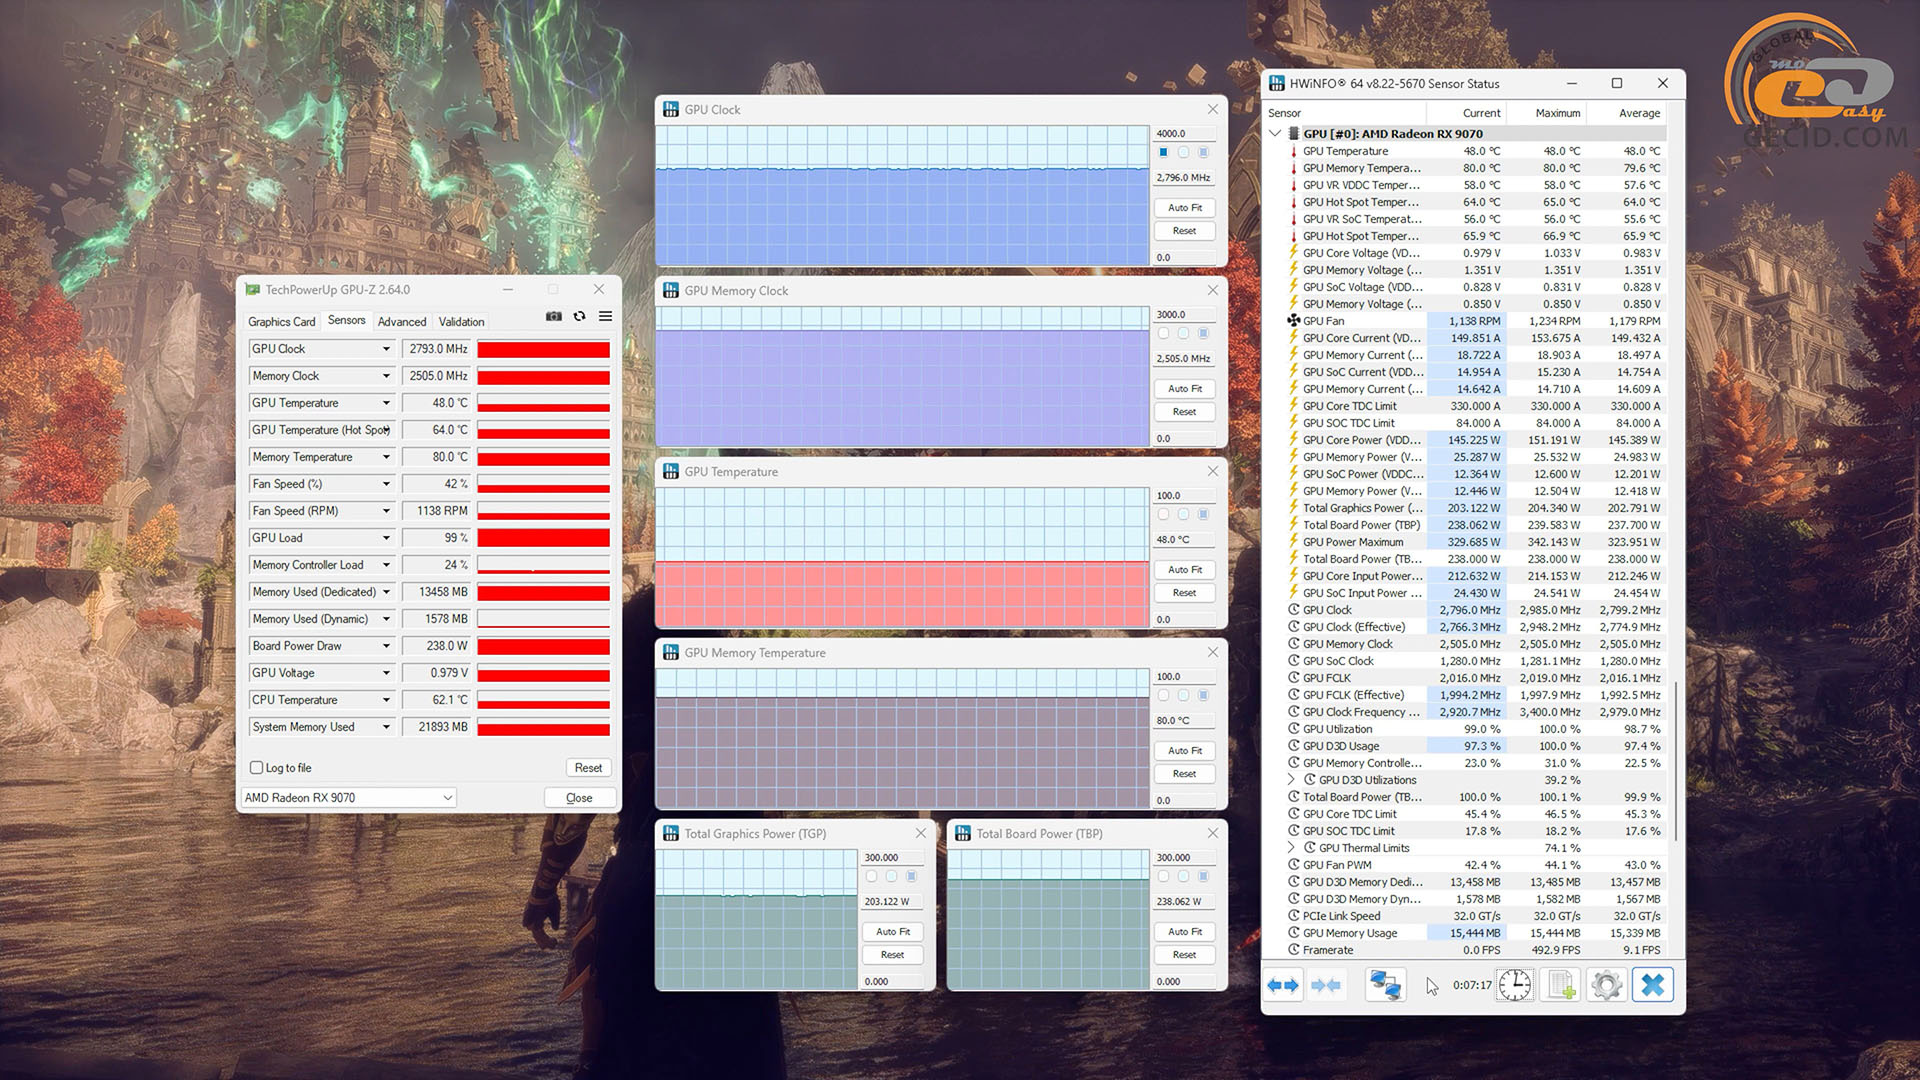Click Auto Fit in the GPU Temperature graph
This screenshot has width=1920, height=1080.
[1185, 570]
